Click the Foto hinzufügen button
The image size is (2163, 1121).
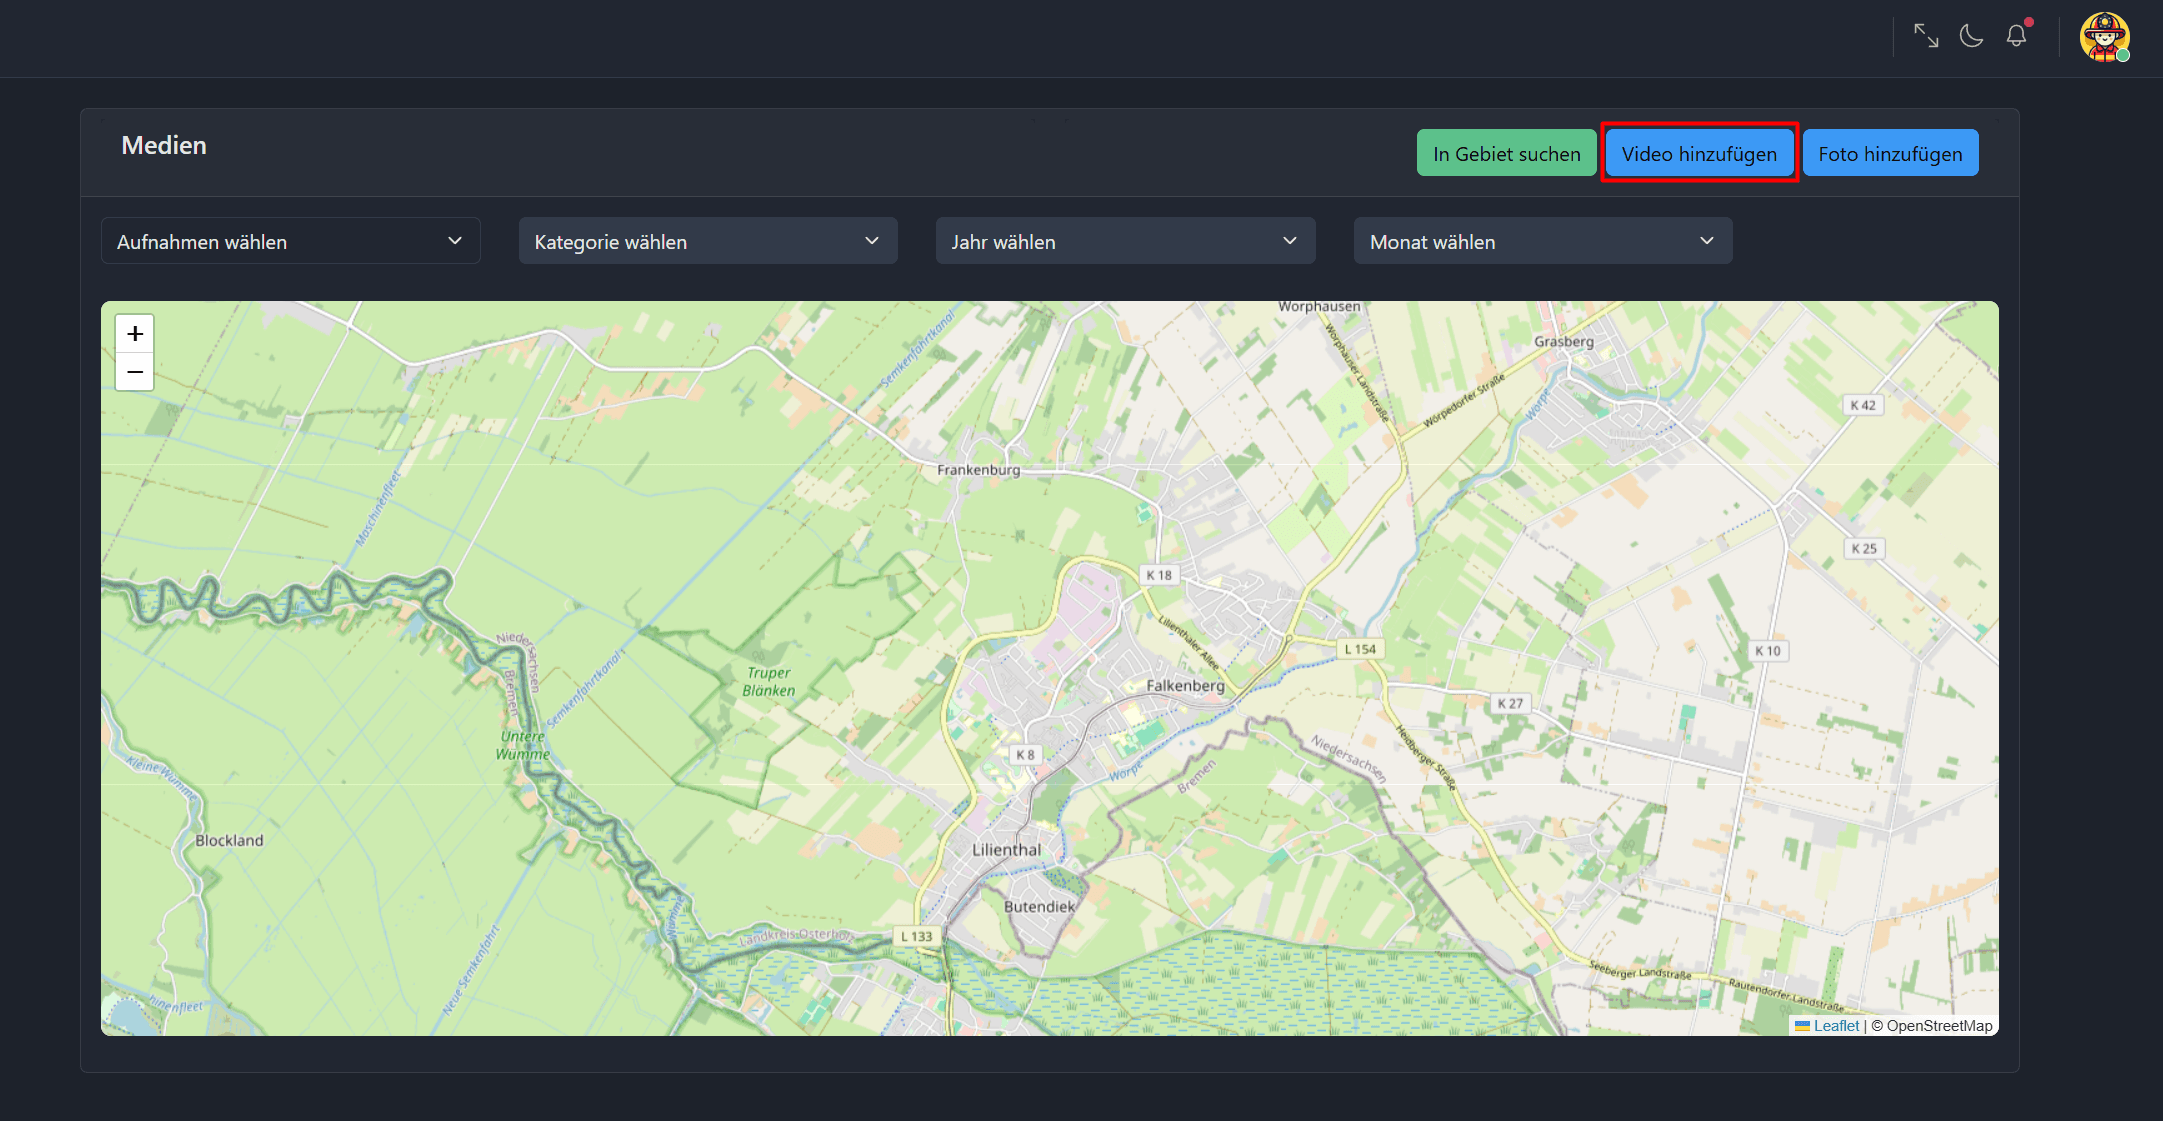point(1889,153)
